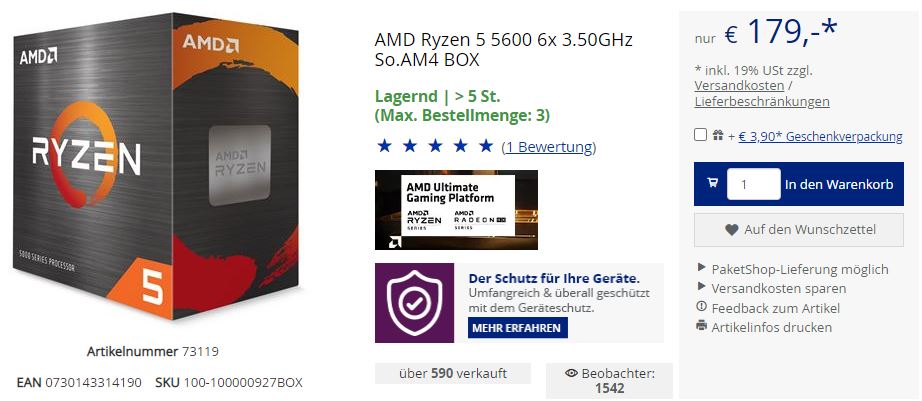Image resolution: width=922 pixels, height=401 pixels.
Task: Click the MEHR ERFAHREN button
Action: point(517,328)
